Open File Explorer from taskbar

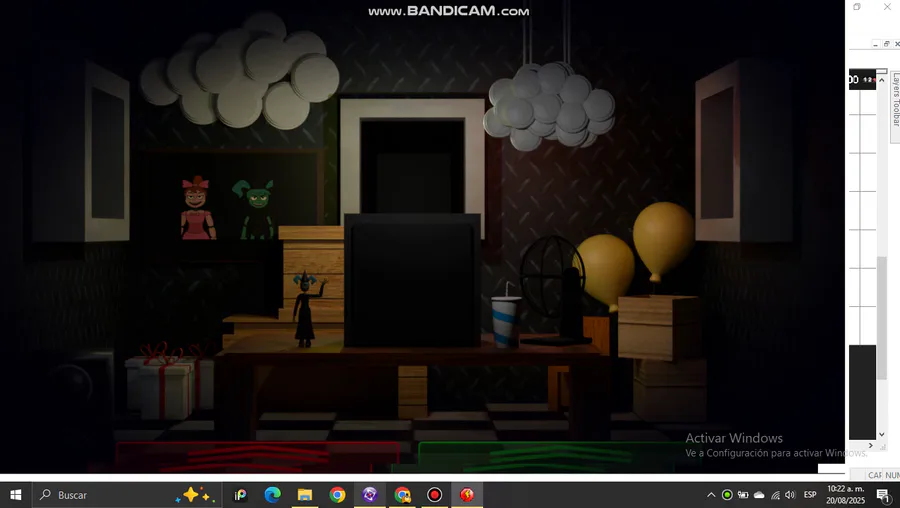tap(304, 495)
